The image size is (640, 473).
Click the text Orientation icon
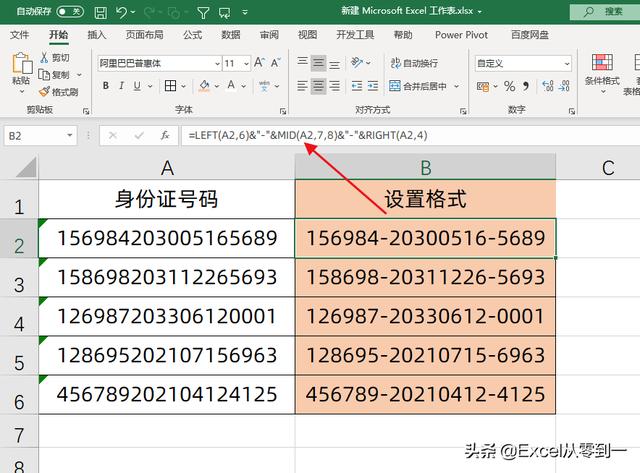357,62
